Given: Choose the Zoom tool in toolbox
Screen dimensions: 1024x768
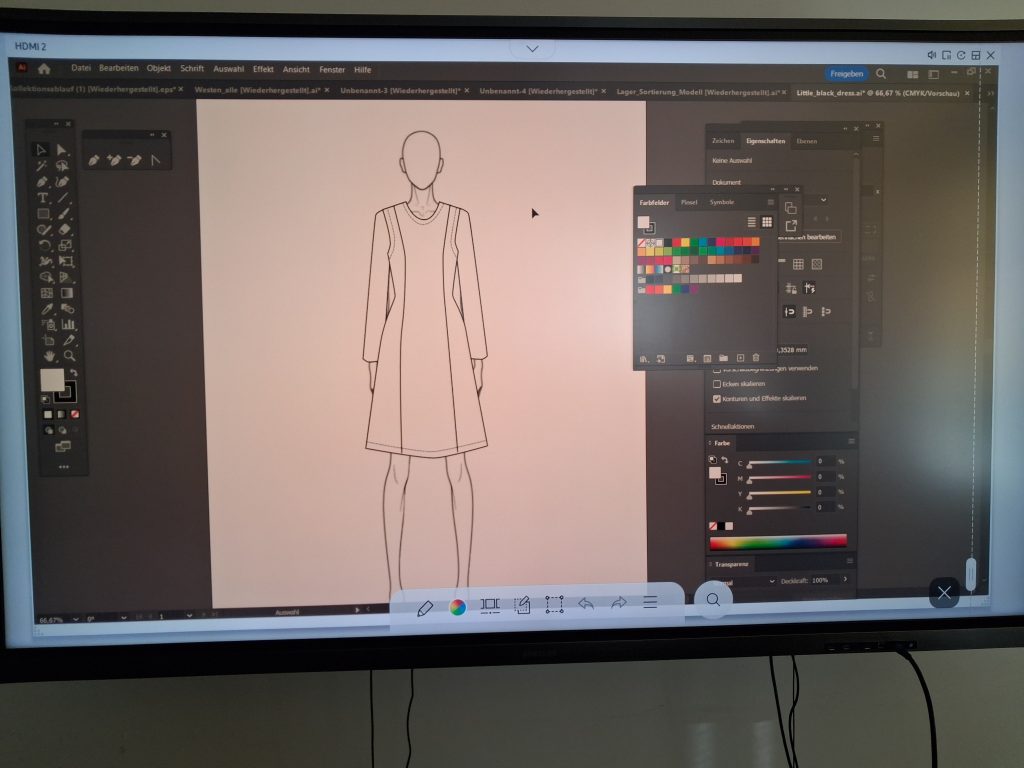Looking at the screenshot, I should 69,356.
